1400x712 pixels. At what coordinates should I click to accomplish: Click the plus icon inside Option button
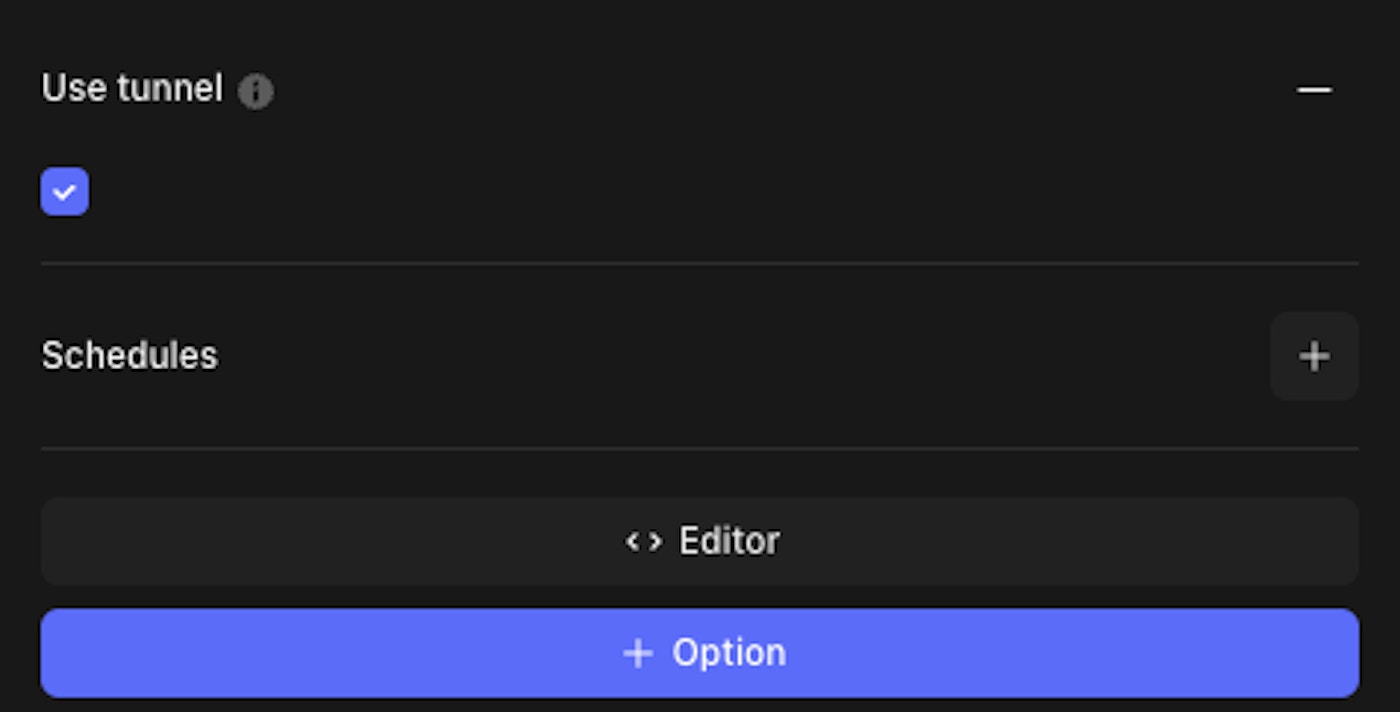point(638,654)
